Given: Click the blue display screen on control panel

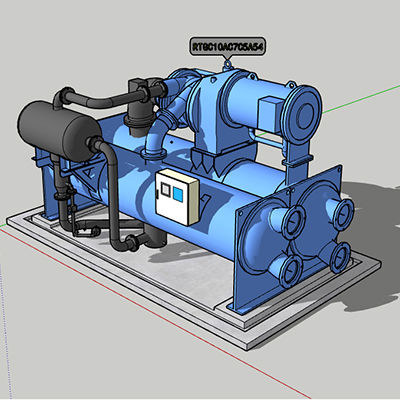Looking at the screenshot, I should coord(178,194).
